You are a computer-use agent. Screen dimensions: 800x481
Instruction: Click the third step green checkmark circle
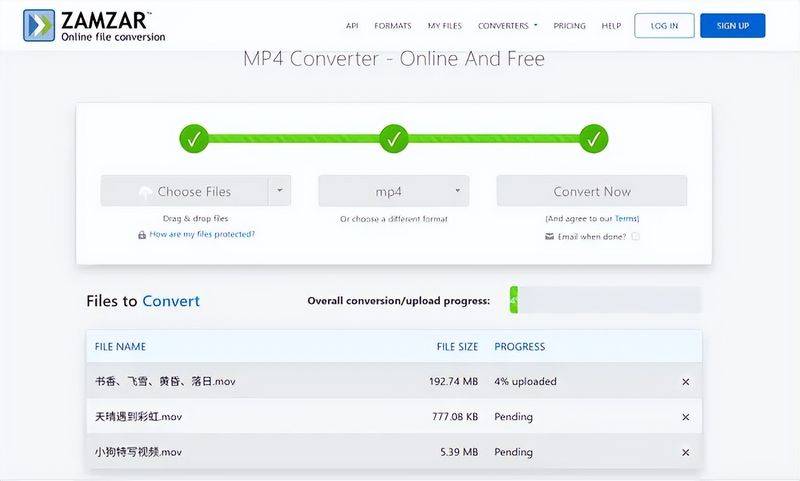coord(593,139)
